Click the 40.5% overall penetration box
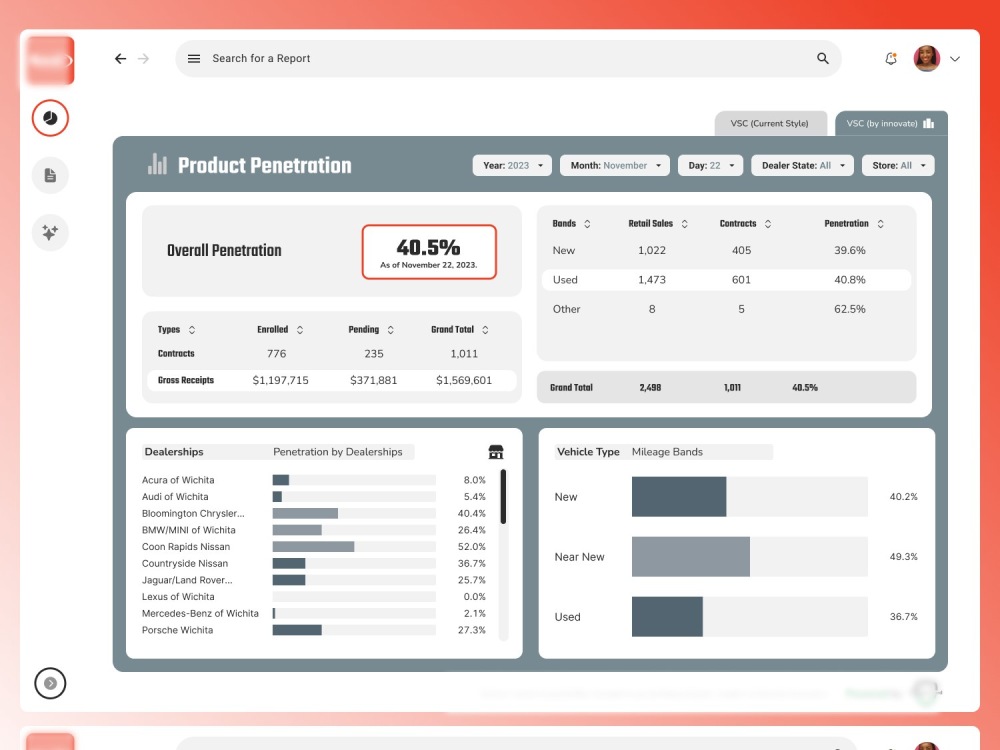Image resolution: width=1000 pixels, height=750 pixels. [429, 252]
